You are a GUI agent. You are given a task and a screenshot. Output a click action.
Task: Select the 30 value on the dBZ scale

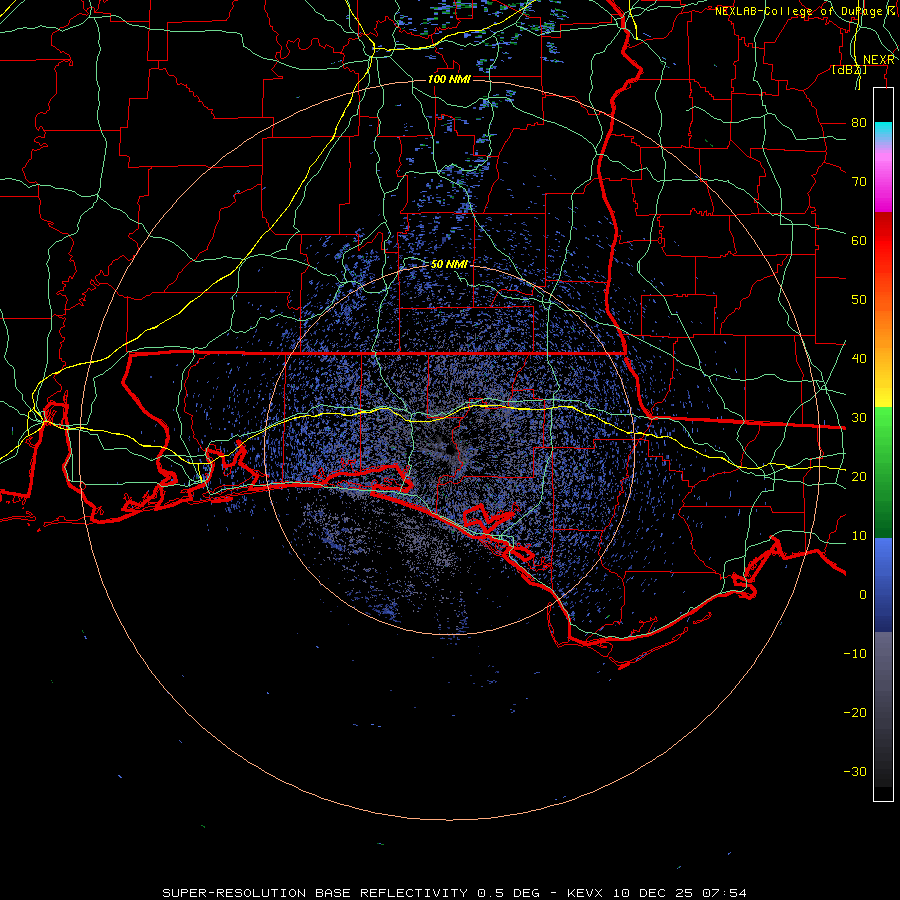pyautogui.click(x=859, y=418)
